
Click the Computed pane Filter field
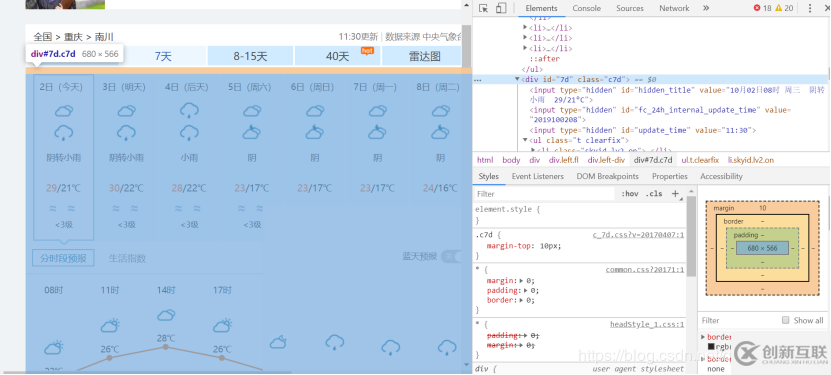point(738,320)
